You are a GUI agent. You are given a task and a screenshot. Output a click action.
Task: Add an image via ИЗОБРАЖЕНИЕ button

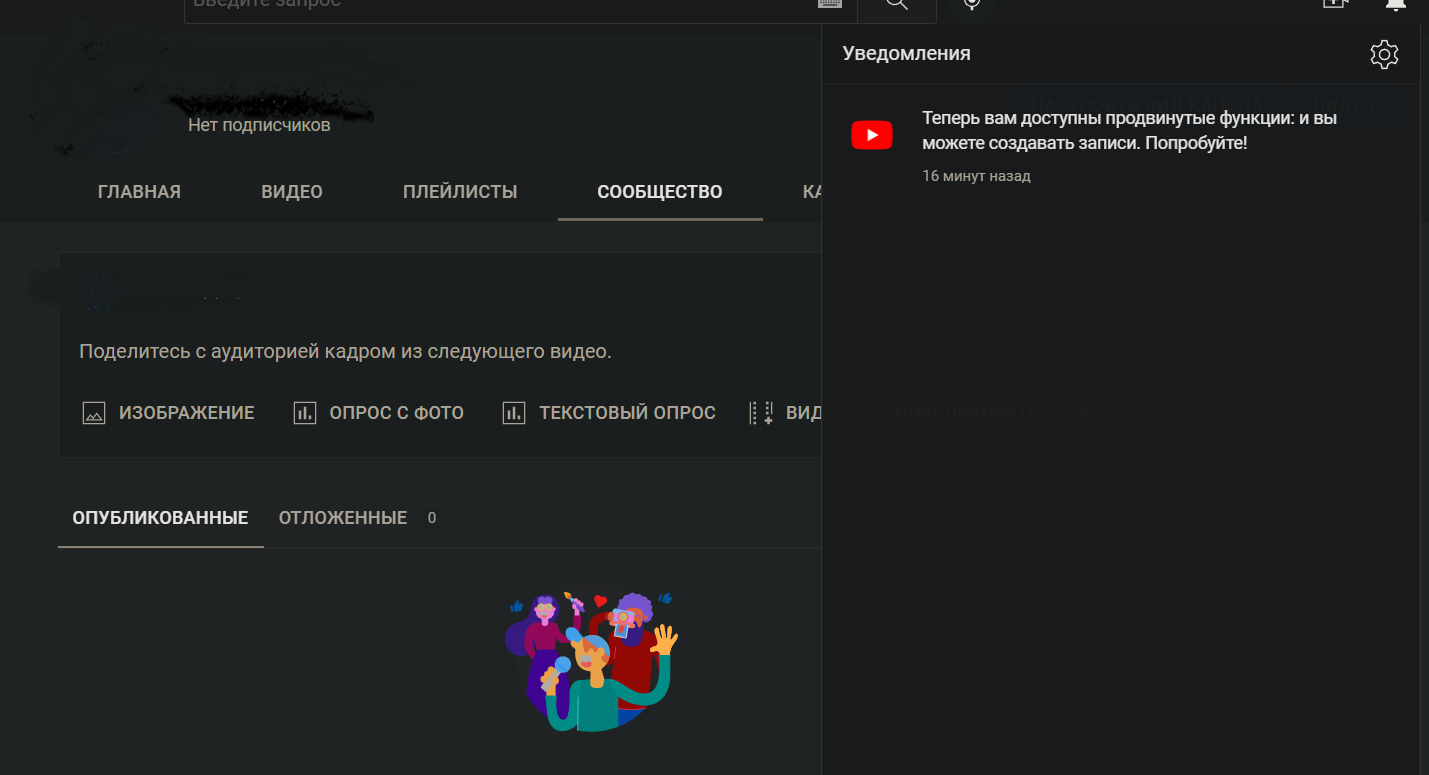click(x=168, y=413)
